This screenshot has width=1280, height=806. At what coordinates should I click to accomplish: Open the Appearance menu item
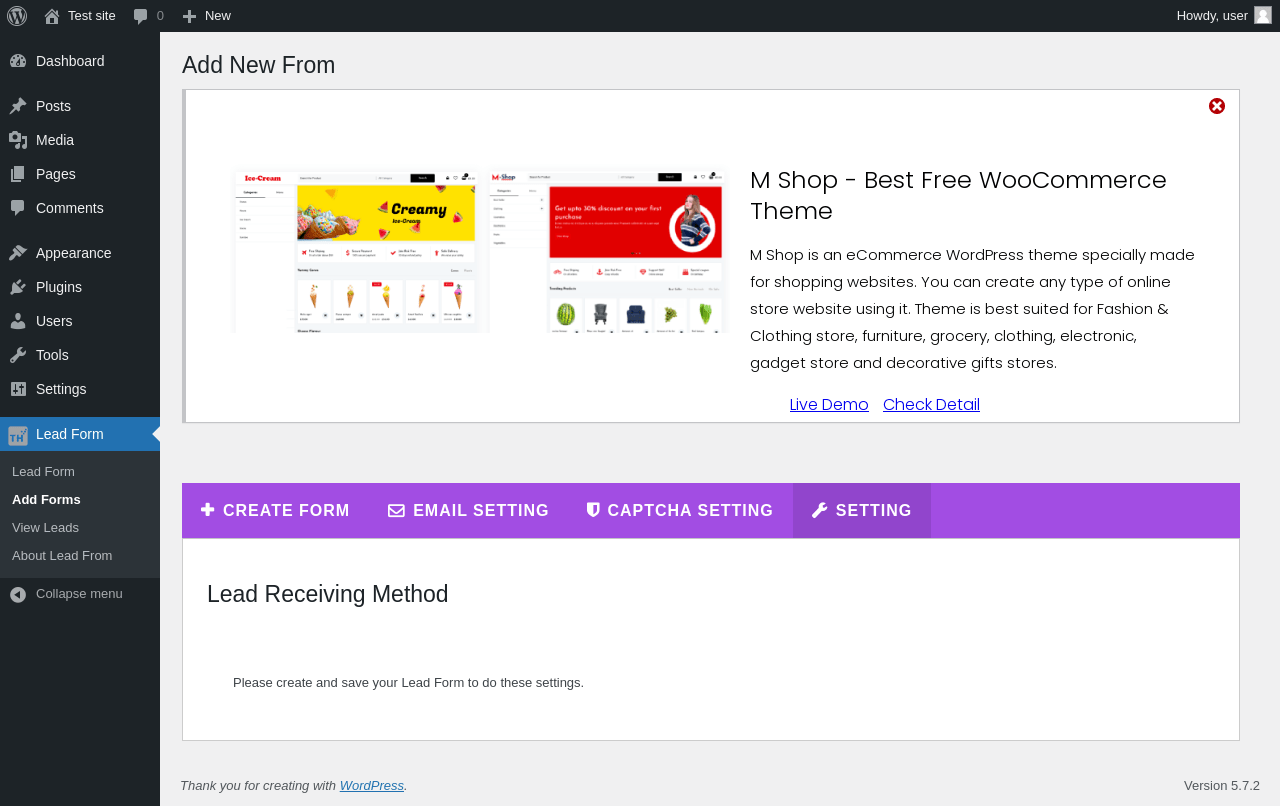pyautogui.click(x=80, y=253)
